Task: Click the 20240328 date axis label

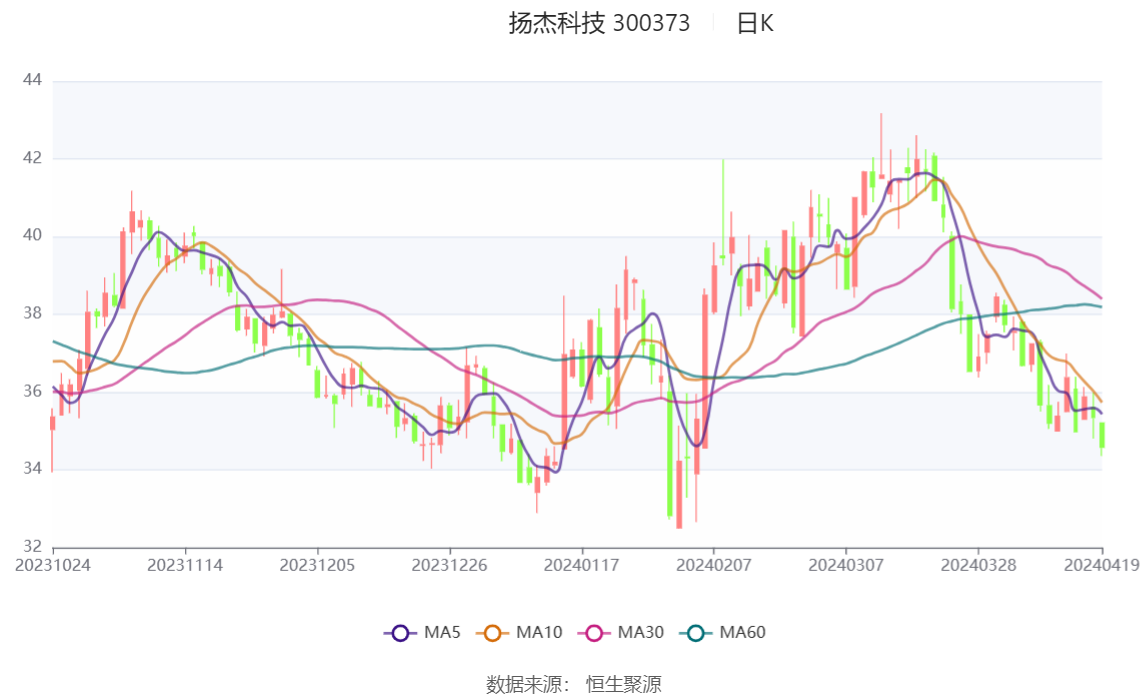Action: [x=979, y=566]
